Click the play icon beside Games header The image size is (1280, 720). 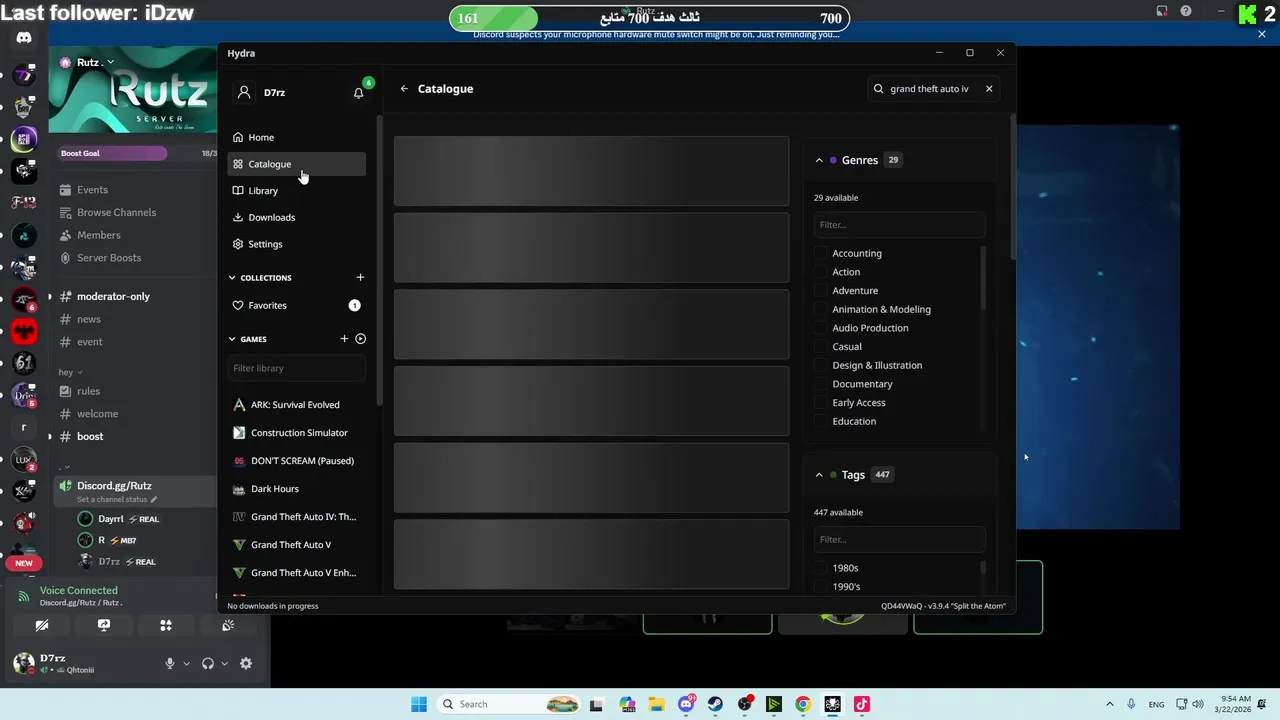coord(361,339)
